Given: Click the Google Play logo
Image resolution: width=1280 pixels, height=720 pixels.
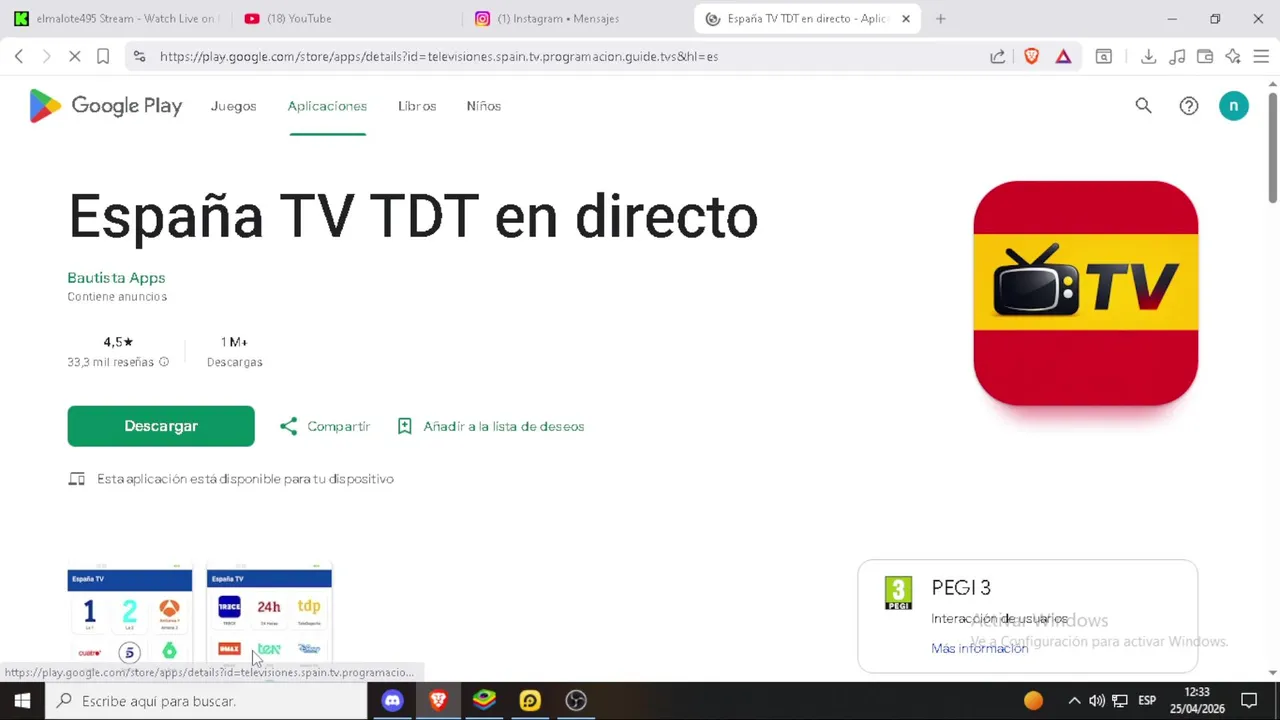Looking at the screenshot, I should [105, 106].
